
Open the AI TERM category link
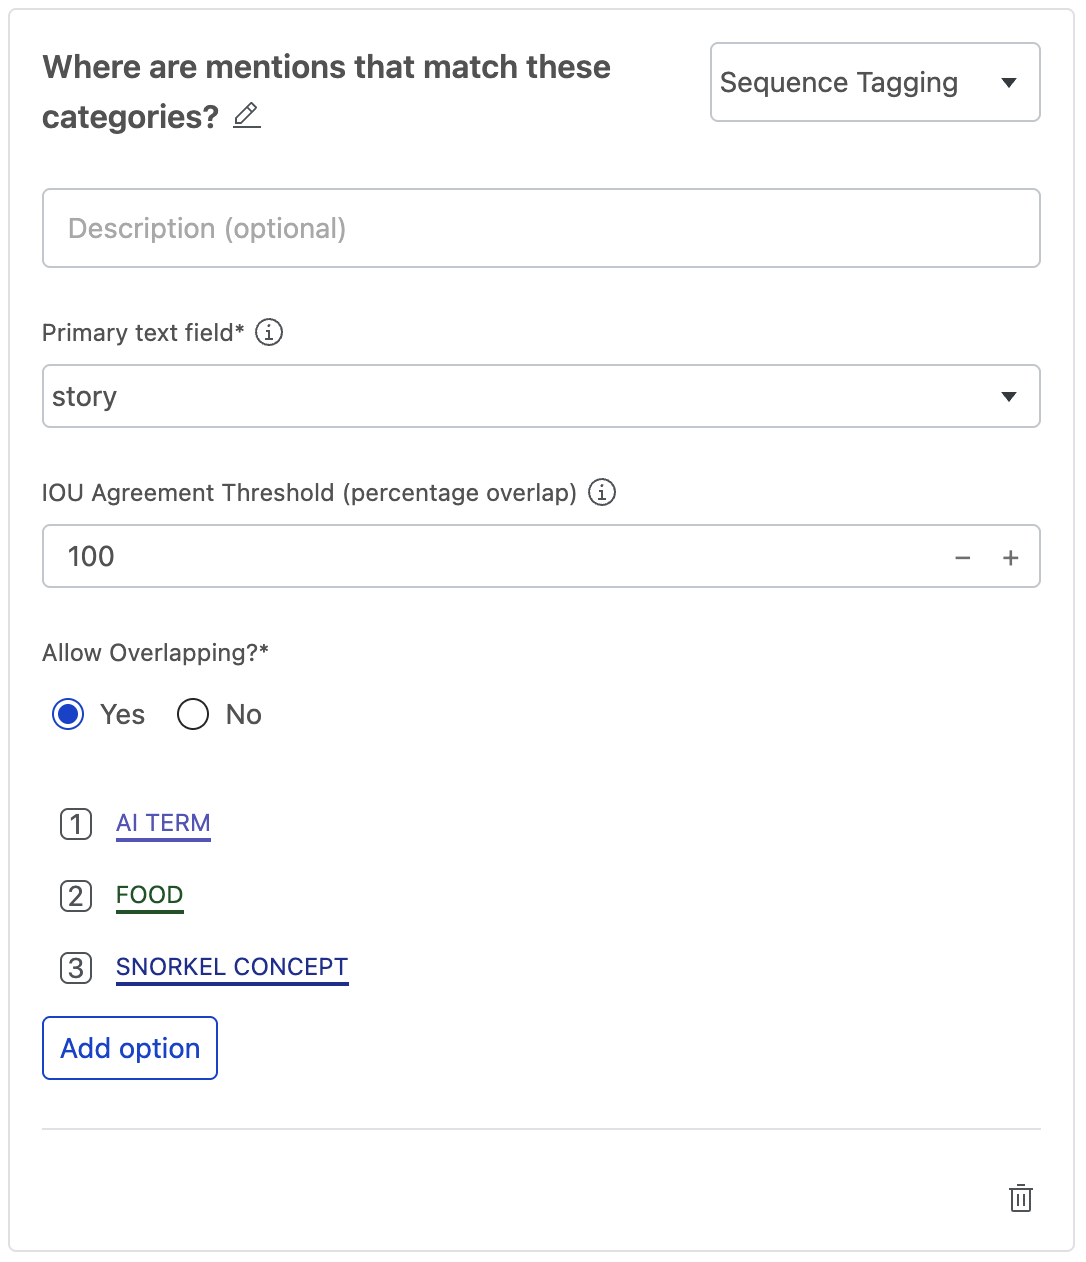click(x=163, y=822)
